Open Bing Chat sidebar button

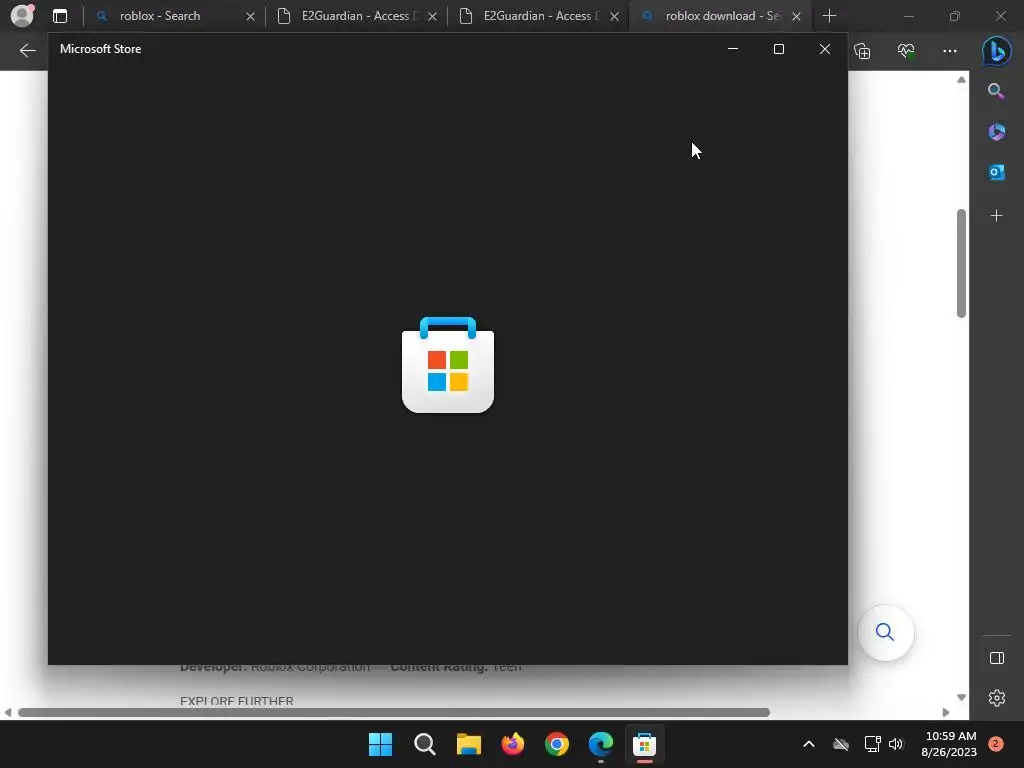pos(997,51)
